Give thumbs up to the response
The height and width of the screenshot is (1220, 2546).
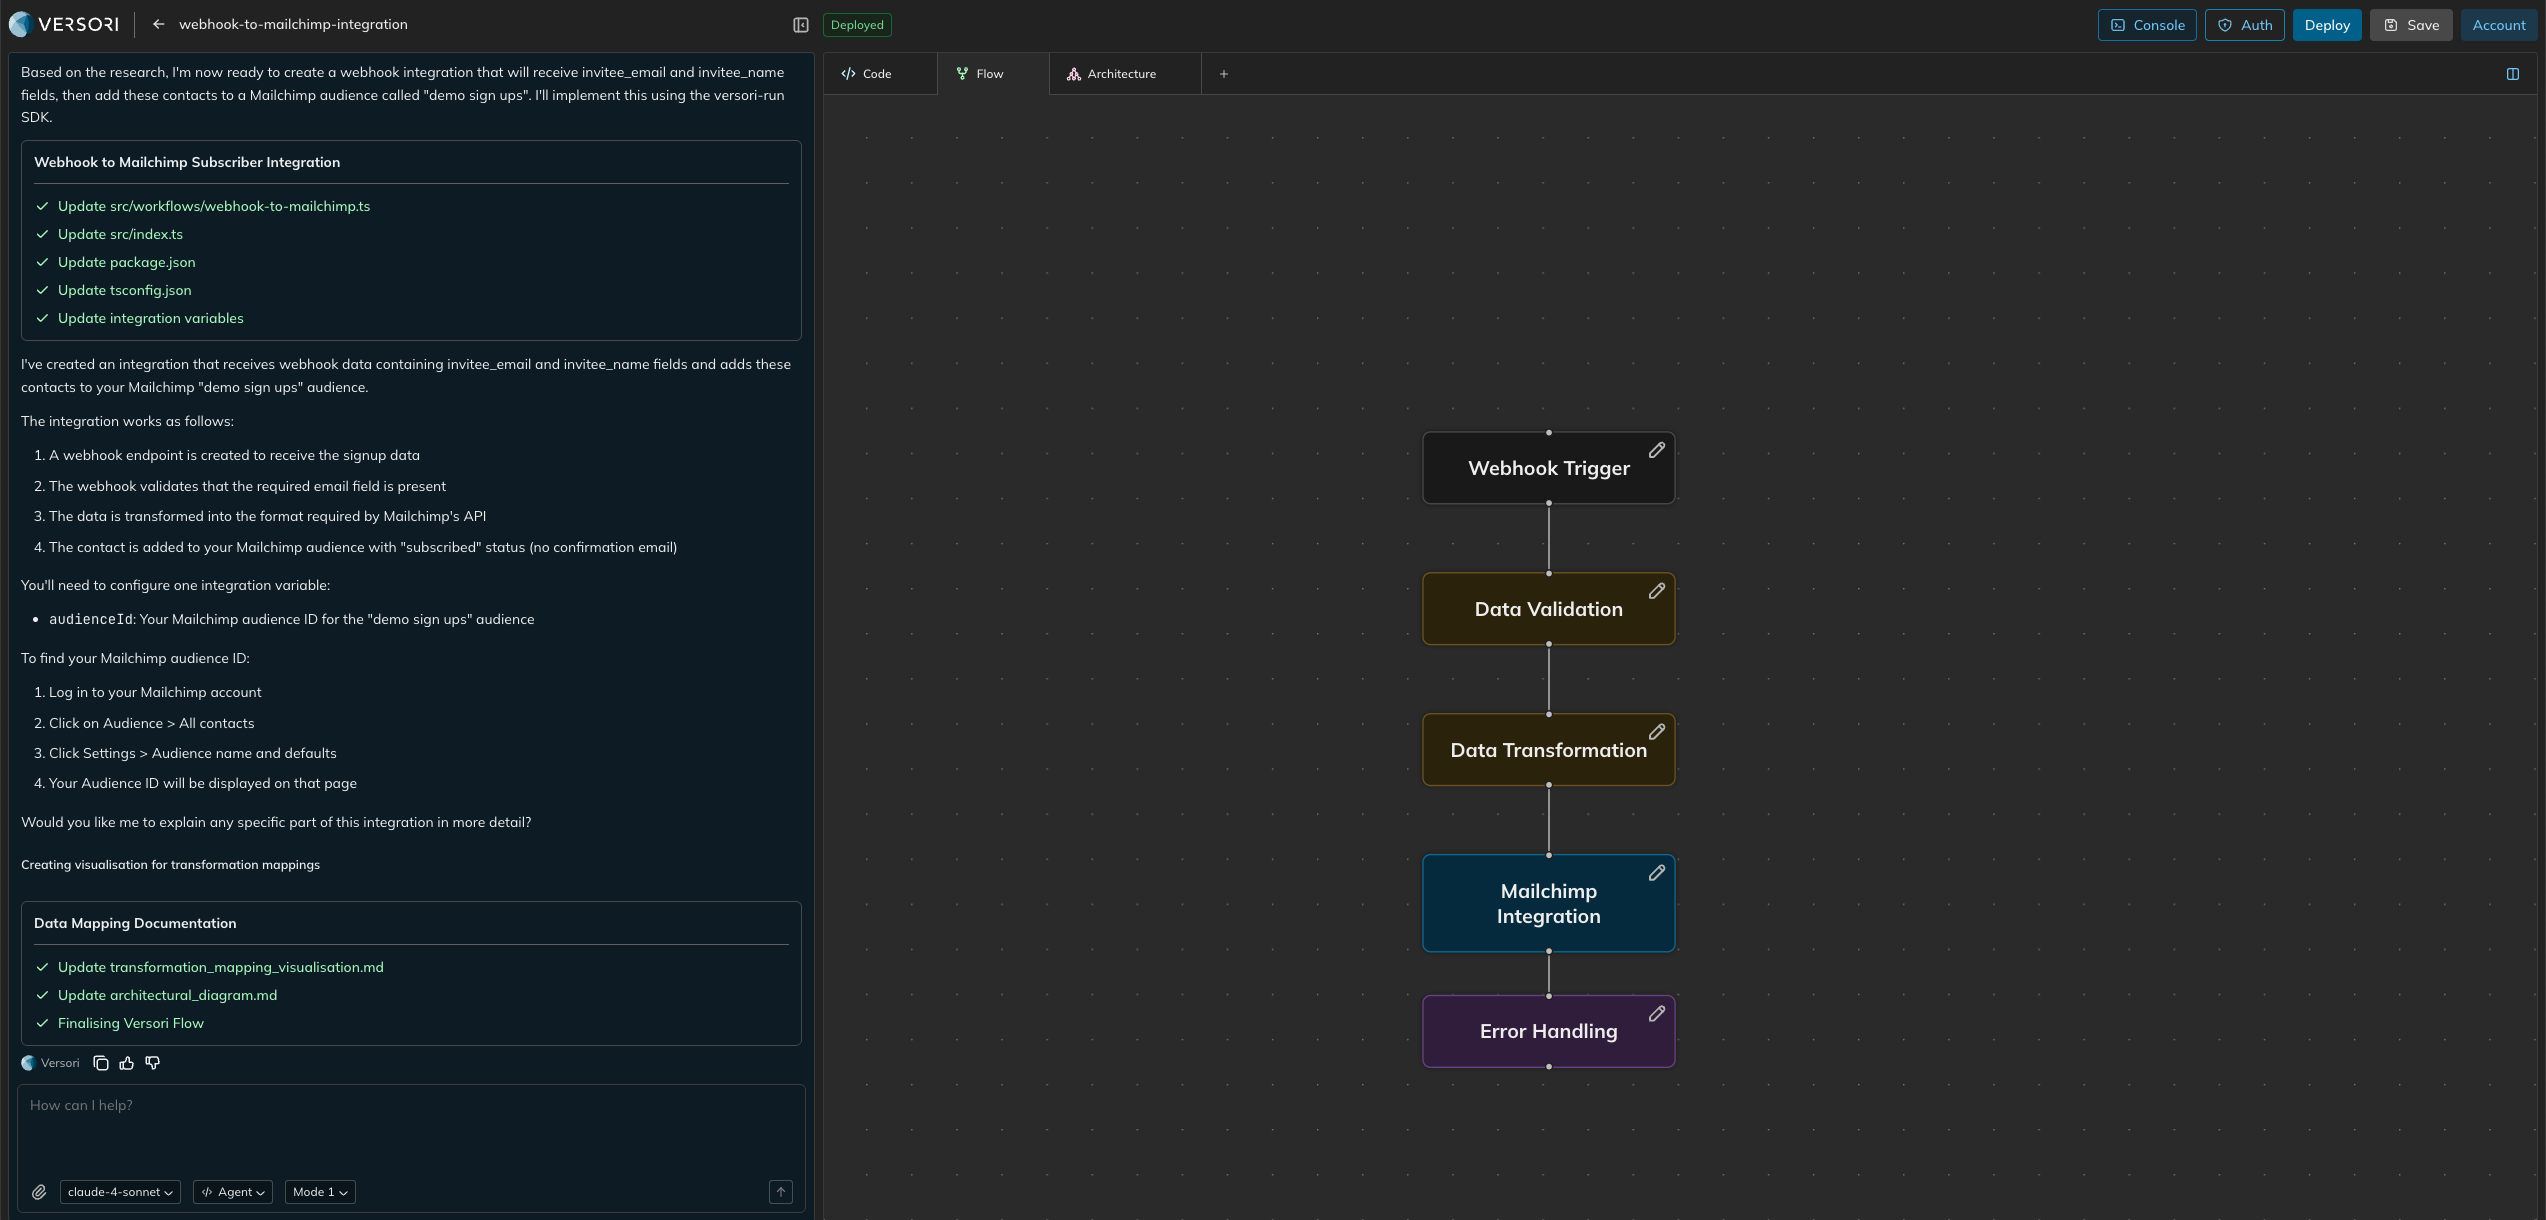click(x=127, y=1063)
